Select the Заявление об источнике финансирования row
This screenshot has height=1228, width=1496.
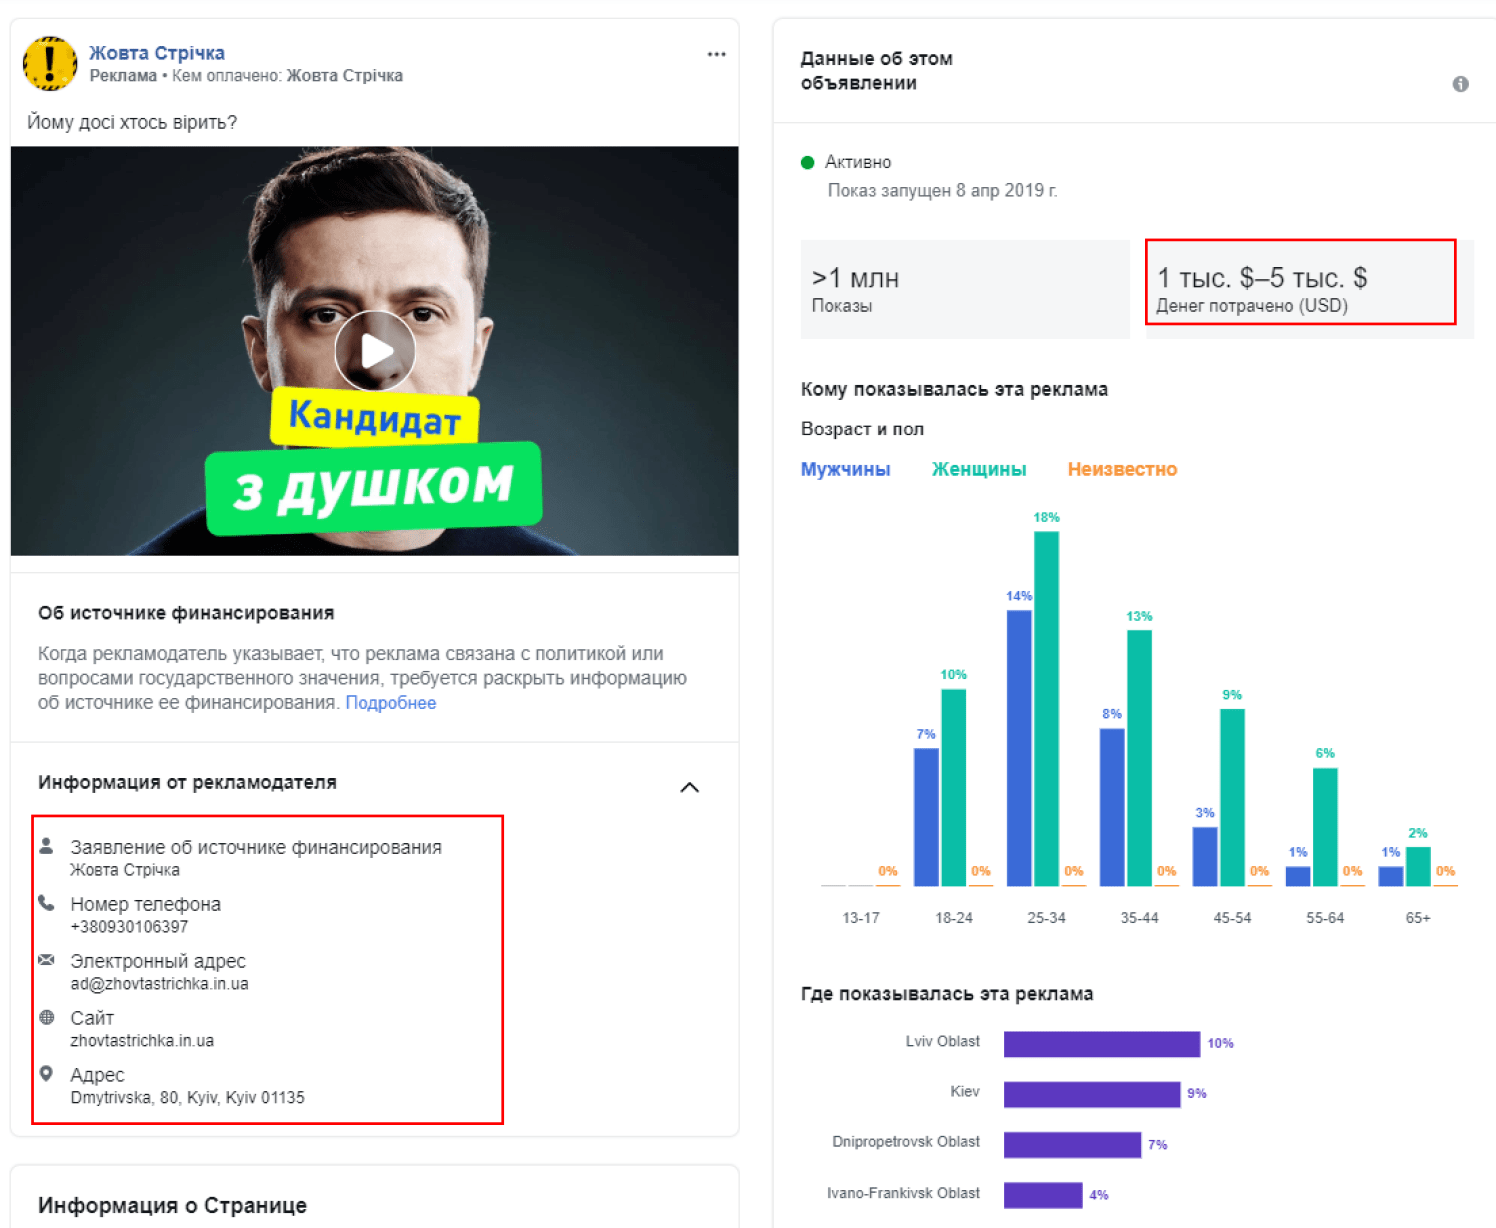point(256,857)
